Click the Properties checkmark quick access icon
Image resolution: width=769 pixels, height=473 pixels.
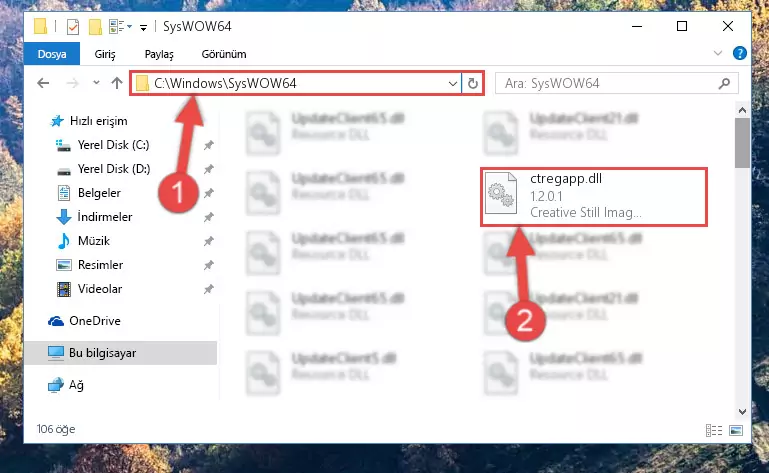pyautogui.click(x=73, y=26)
